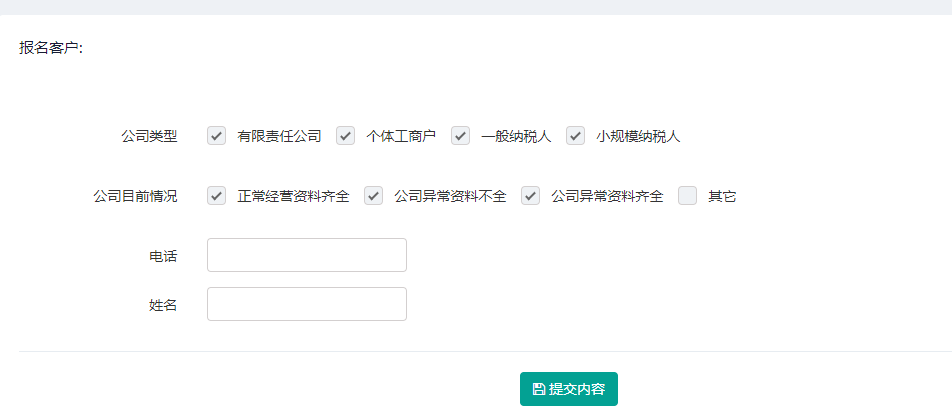Toggle the 公司异常资料不全 checkbox

point(373,196)
